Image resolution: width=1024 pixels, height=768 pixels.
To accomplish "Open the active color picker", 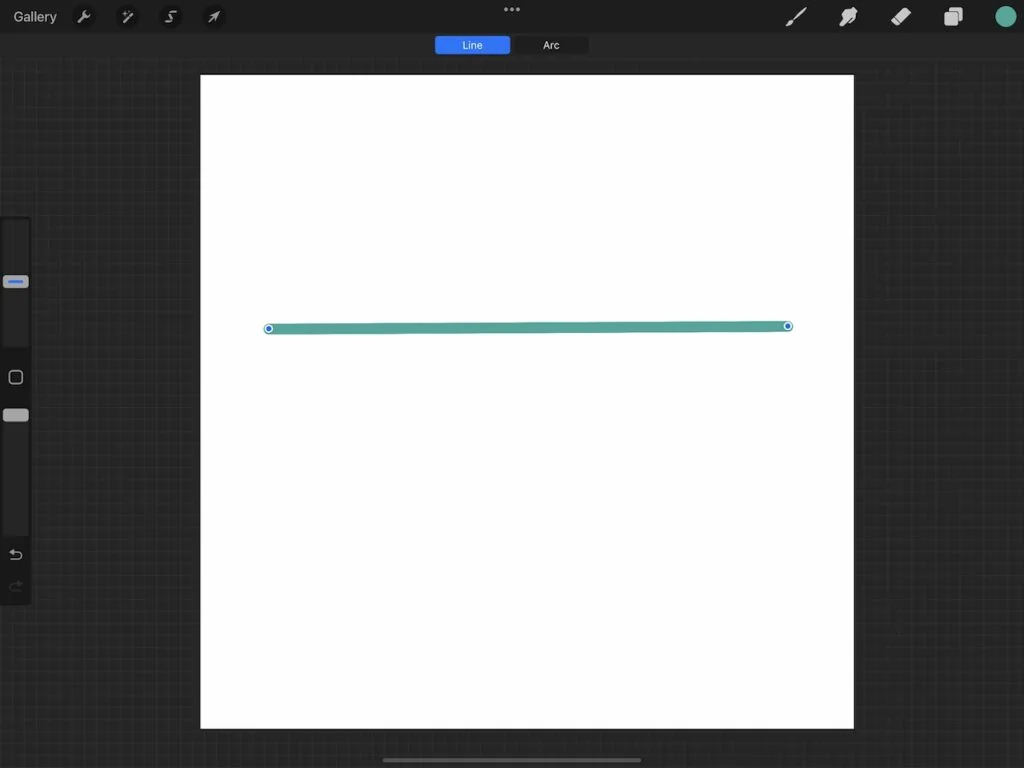I will (x=1005, y=17).
